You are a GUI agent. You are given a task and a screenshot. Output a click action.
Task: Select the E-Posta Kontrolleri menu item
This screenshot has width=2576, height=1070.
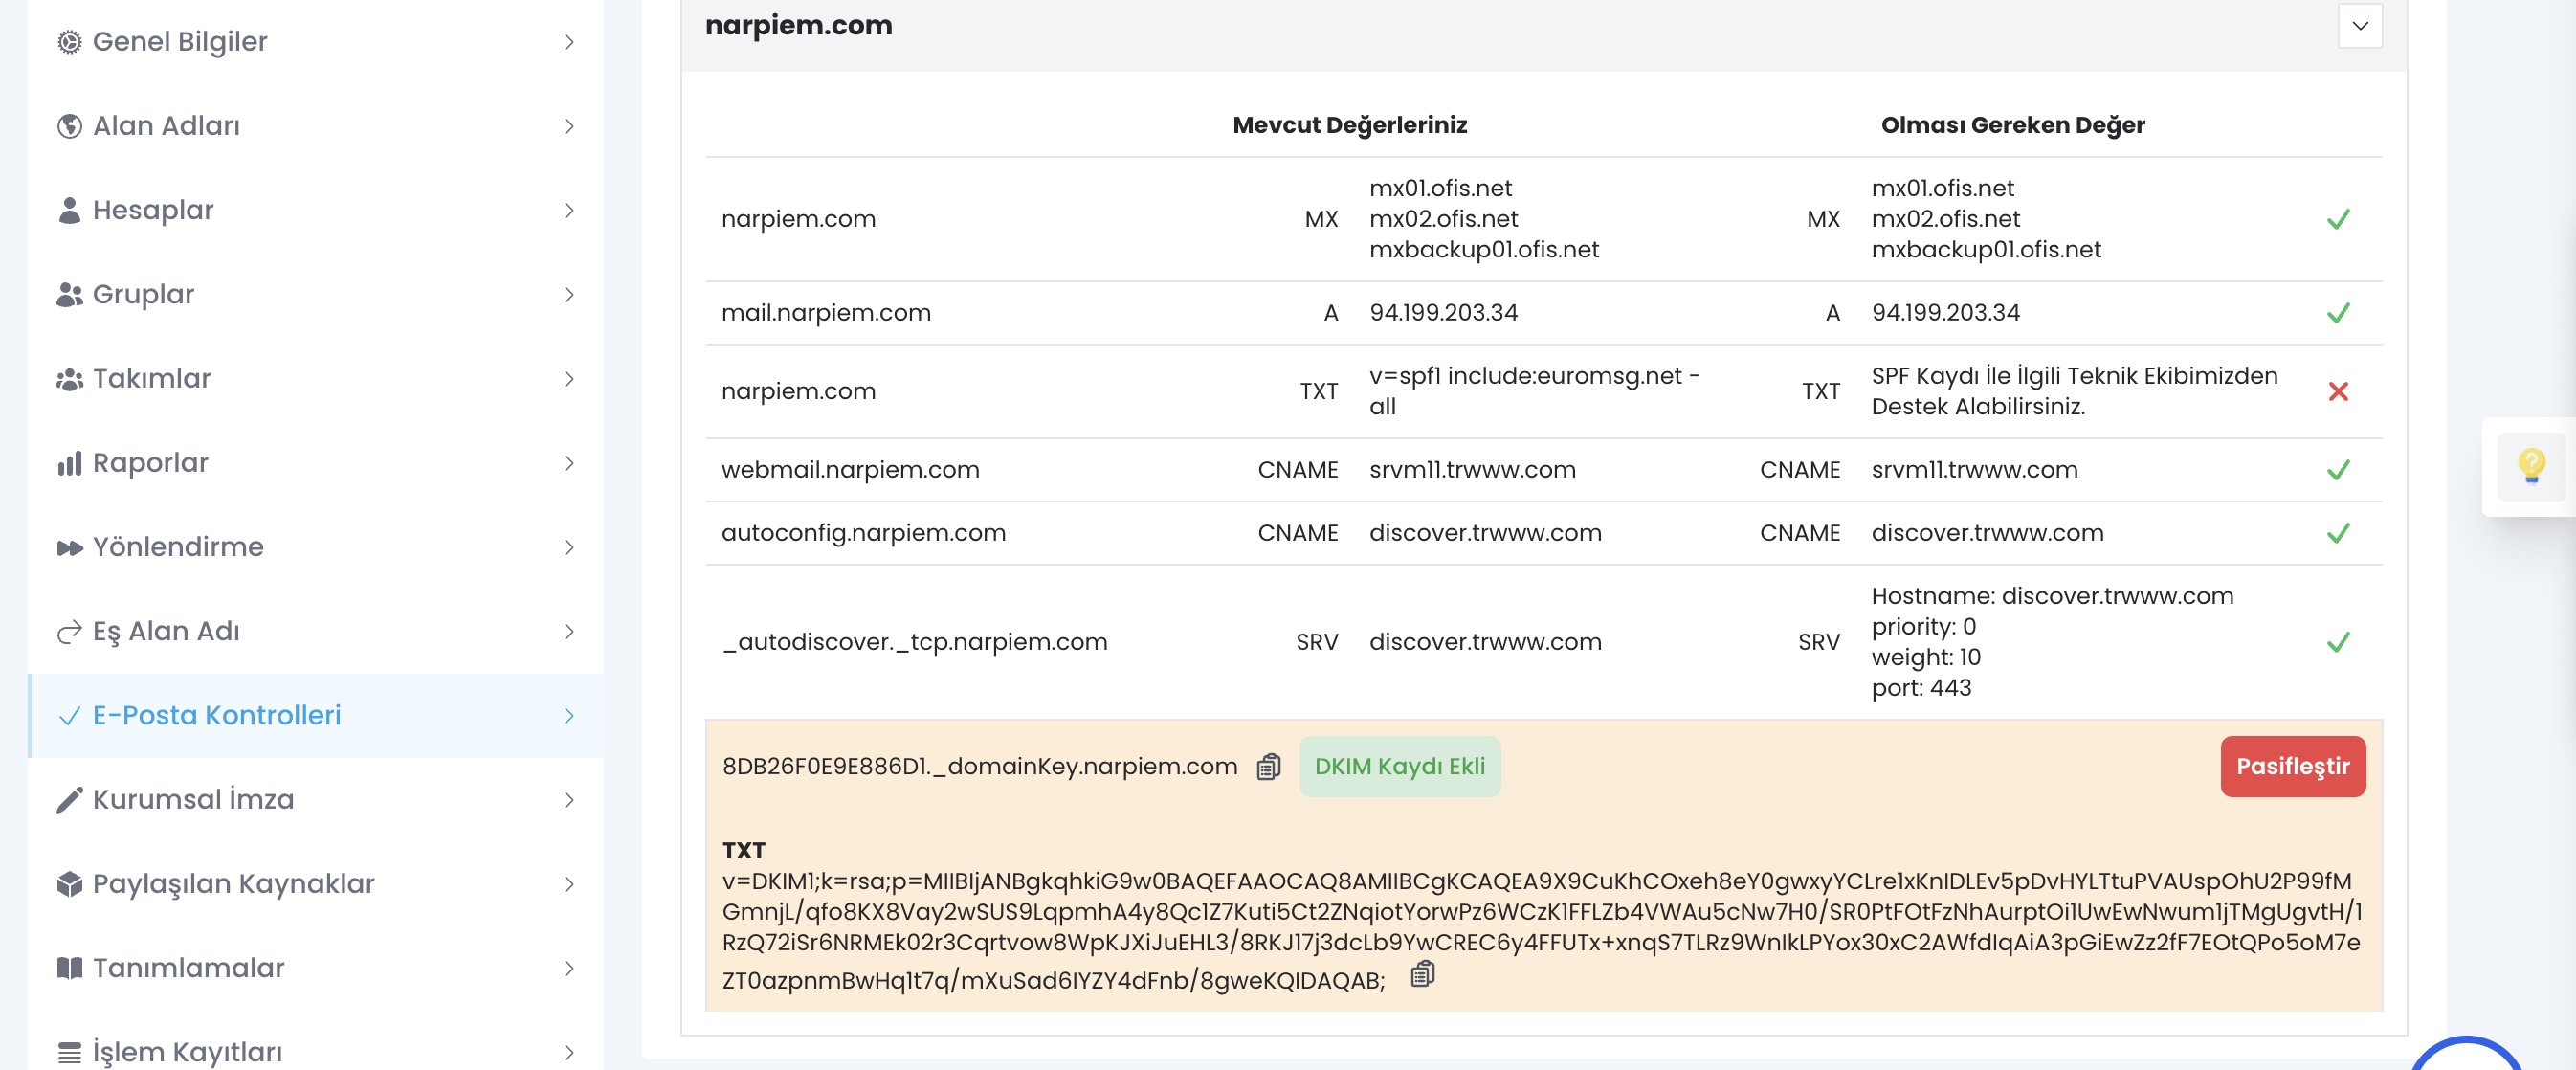pyautogui.click(x=316, y=715)
